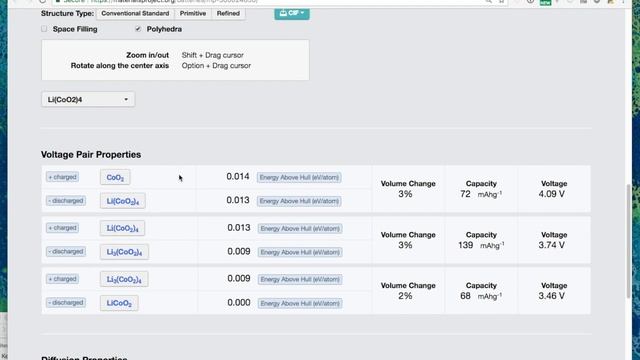Click the charged badge in the 3.74 V pair
This screenshot has width=640, height=360.
click(62, 228)
